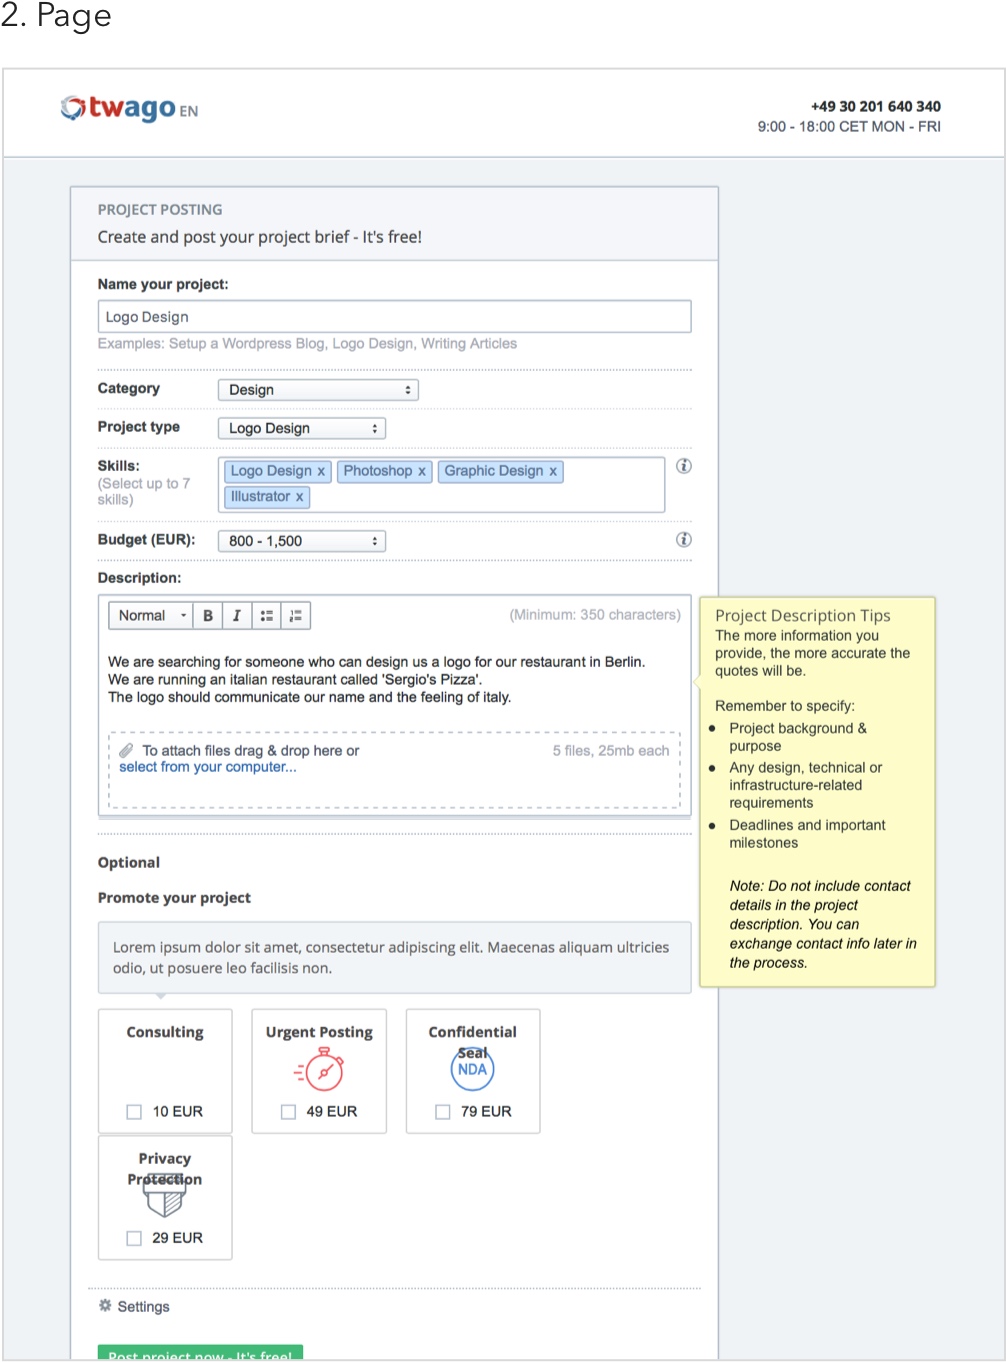Open the Project type dropdown

click(x=302, y=428)
